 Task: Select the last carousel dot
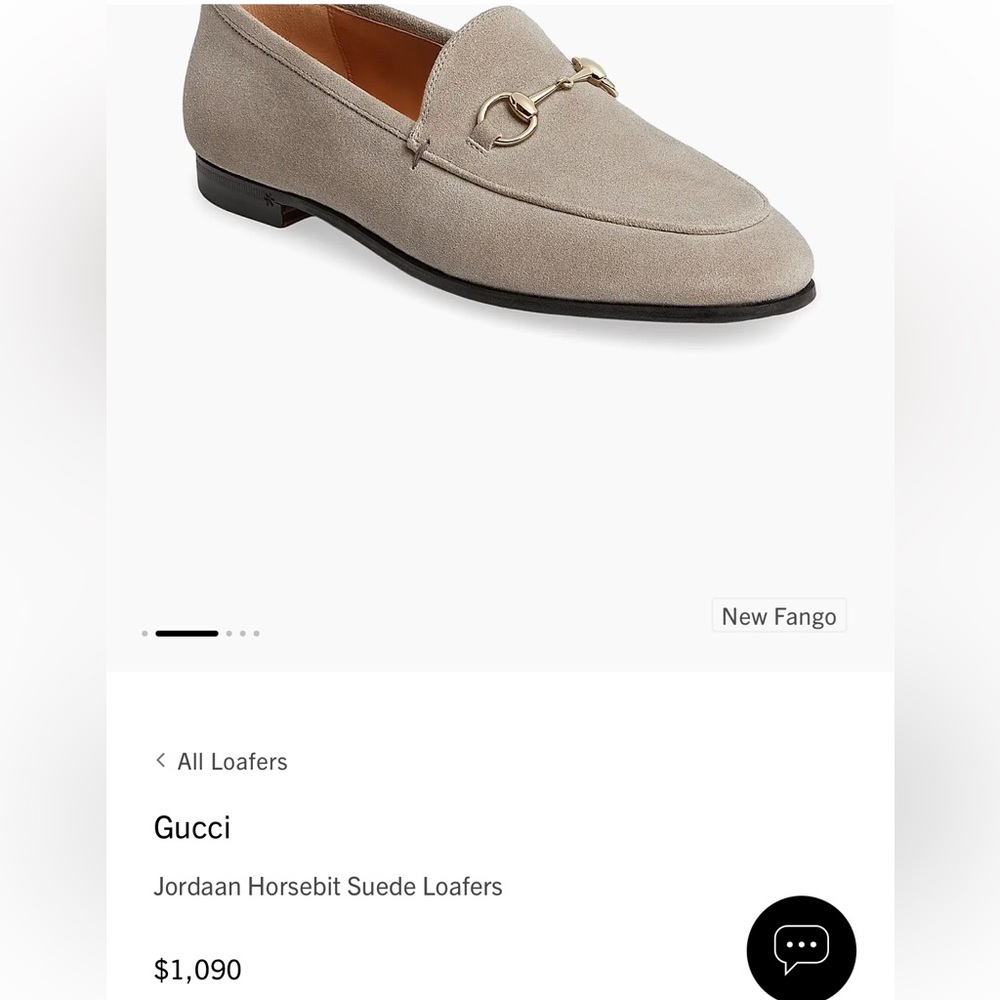(255, 633)
